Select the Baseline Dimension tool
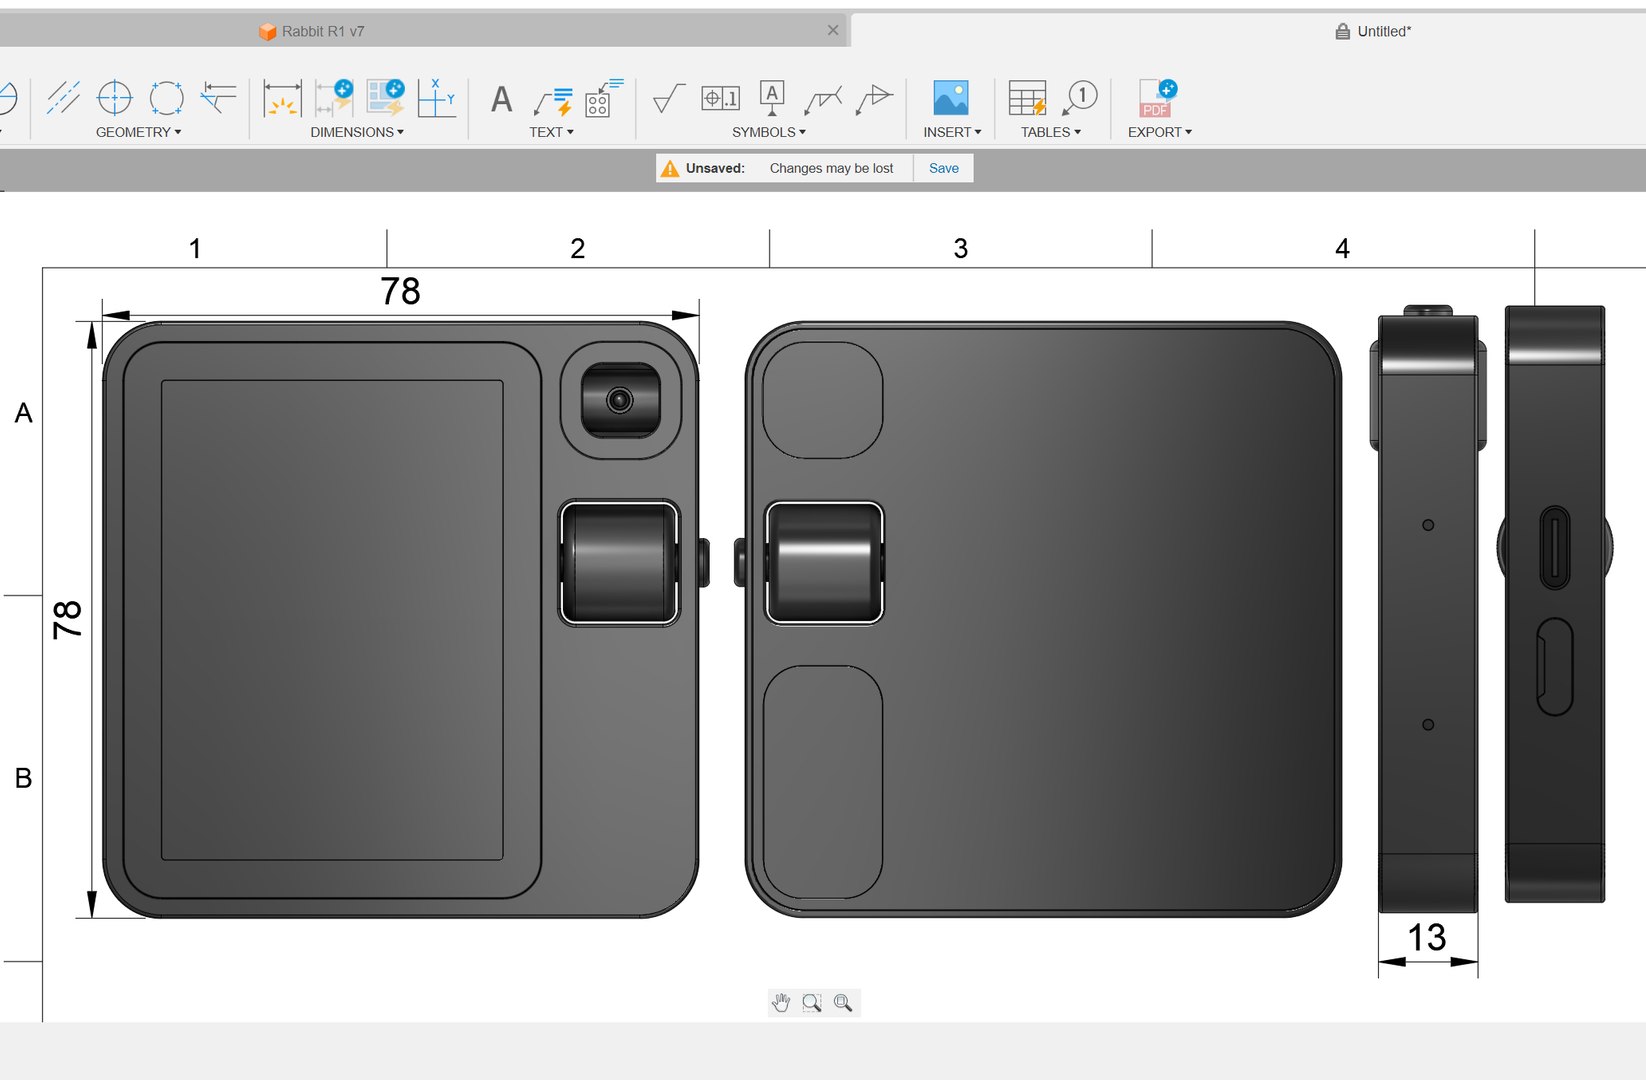 (x=334, y=98)
